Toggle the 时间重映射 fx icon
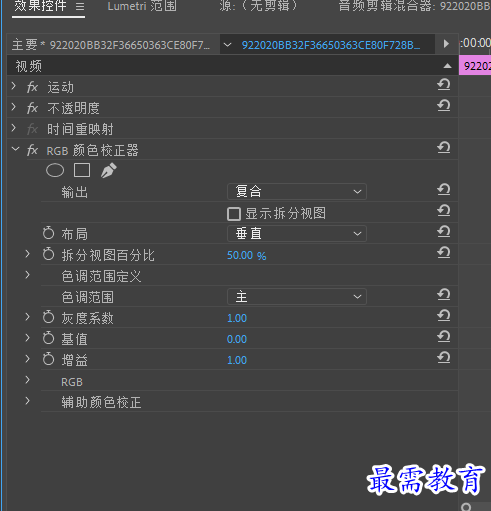Image resolution: width=491 pixels, height=511 pixels. (32, 129)
